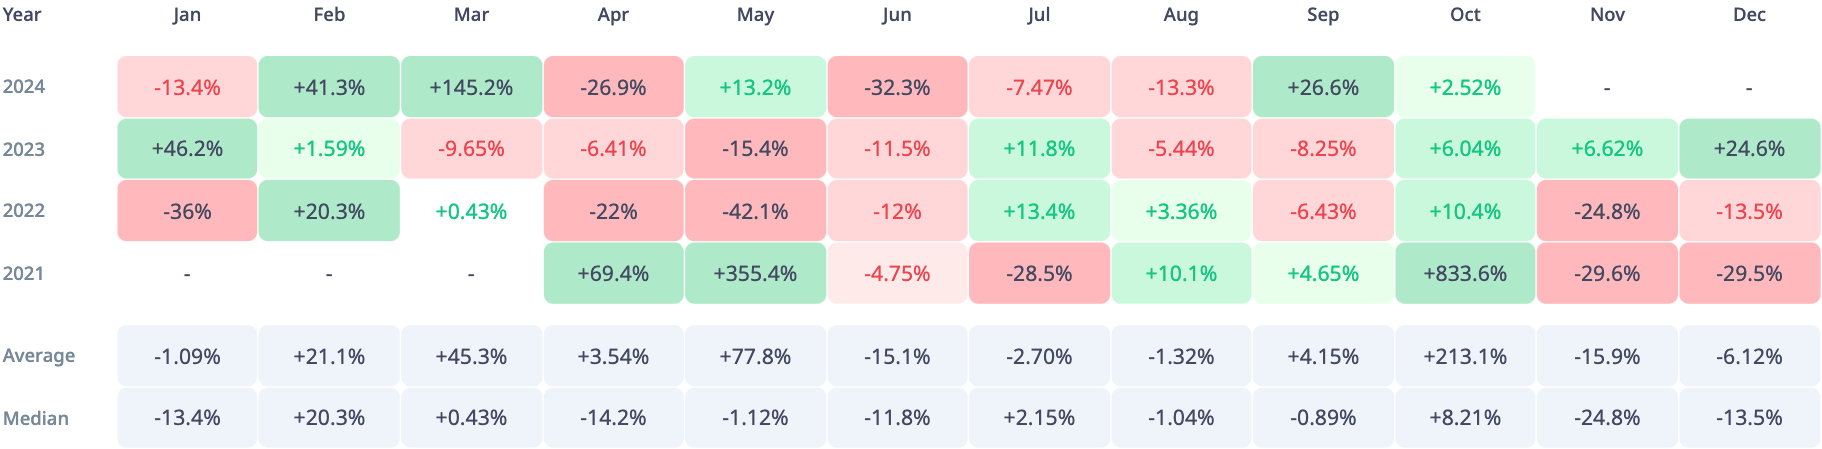Screen dimensions: 1822x449
Task: Click the Year column header
Action: [22, 15]
